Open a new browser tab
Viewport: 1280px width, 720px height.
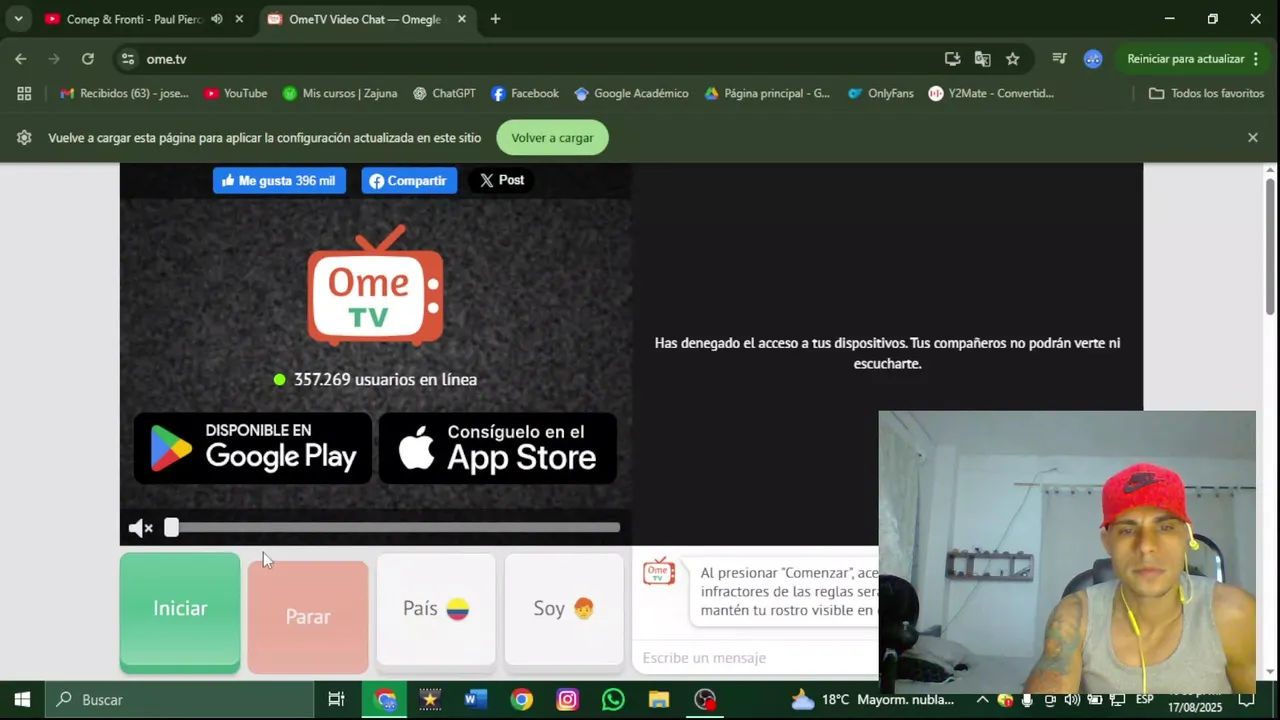coord(495,19)
